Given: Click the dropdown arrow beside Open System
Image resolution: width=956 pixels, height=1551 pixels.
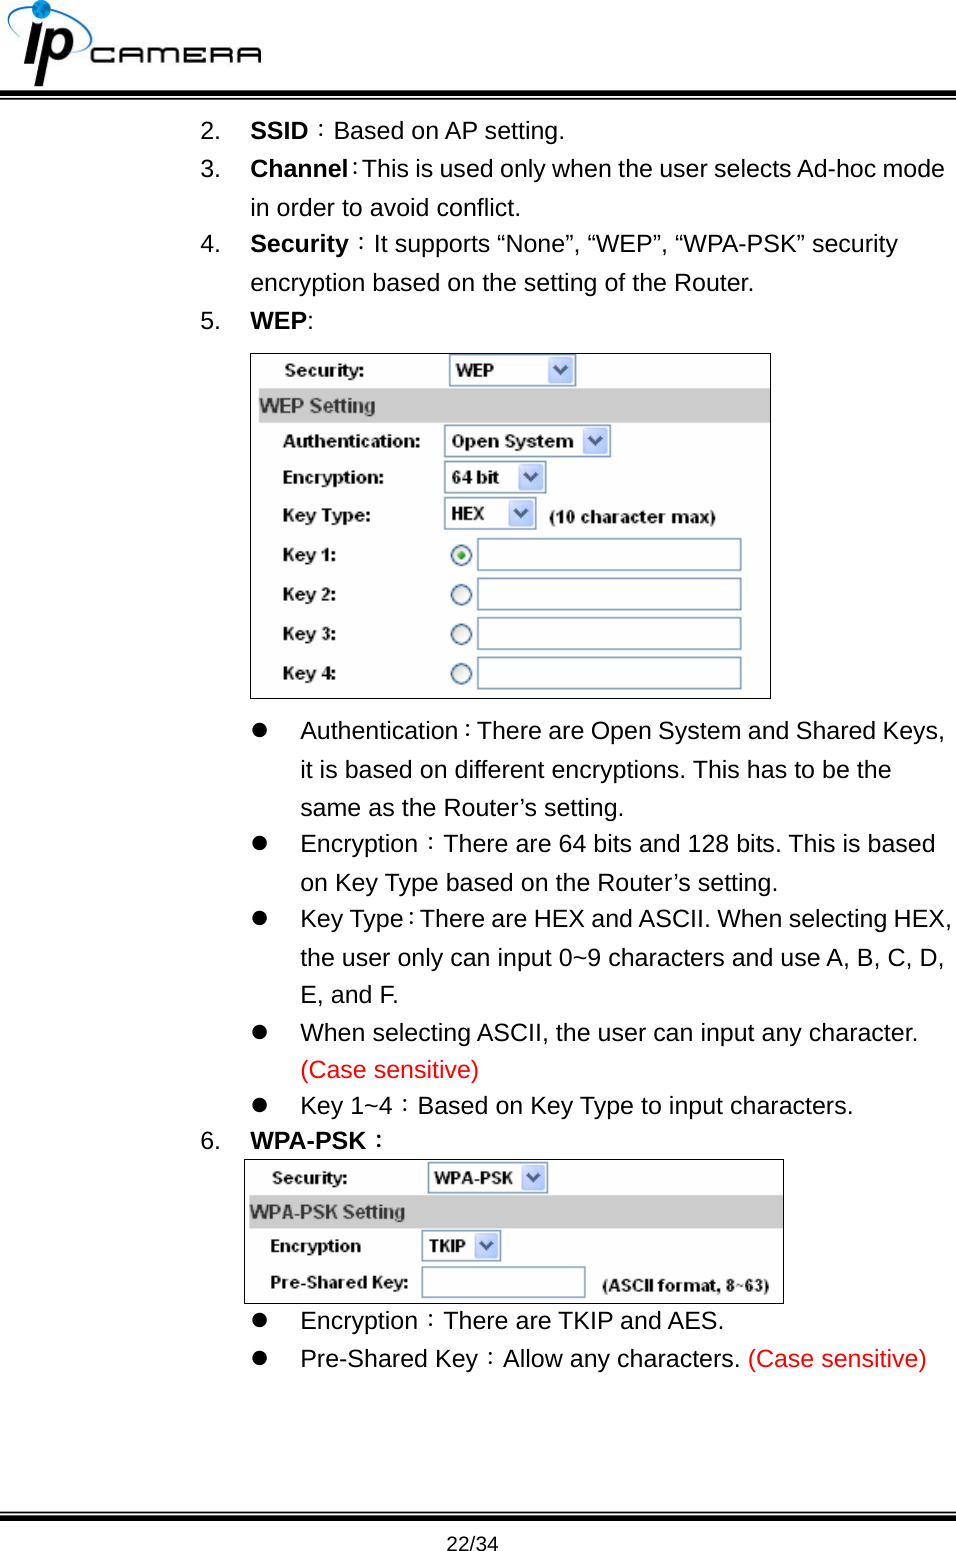Looking at the screenshot, I should pos(594,441).
